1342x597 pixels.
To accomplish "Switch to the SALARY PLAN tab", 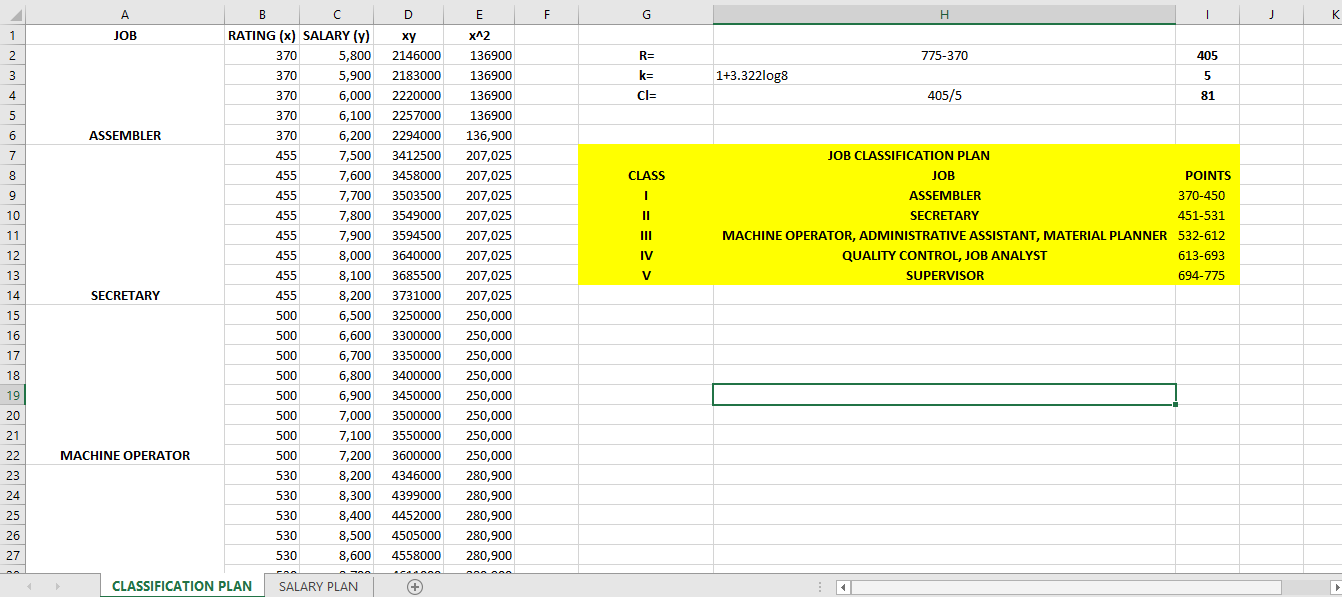I will [318, 586].
